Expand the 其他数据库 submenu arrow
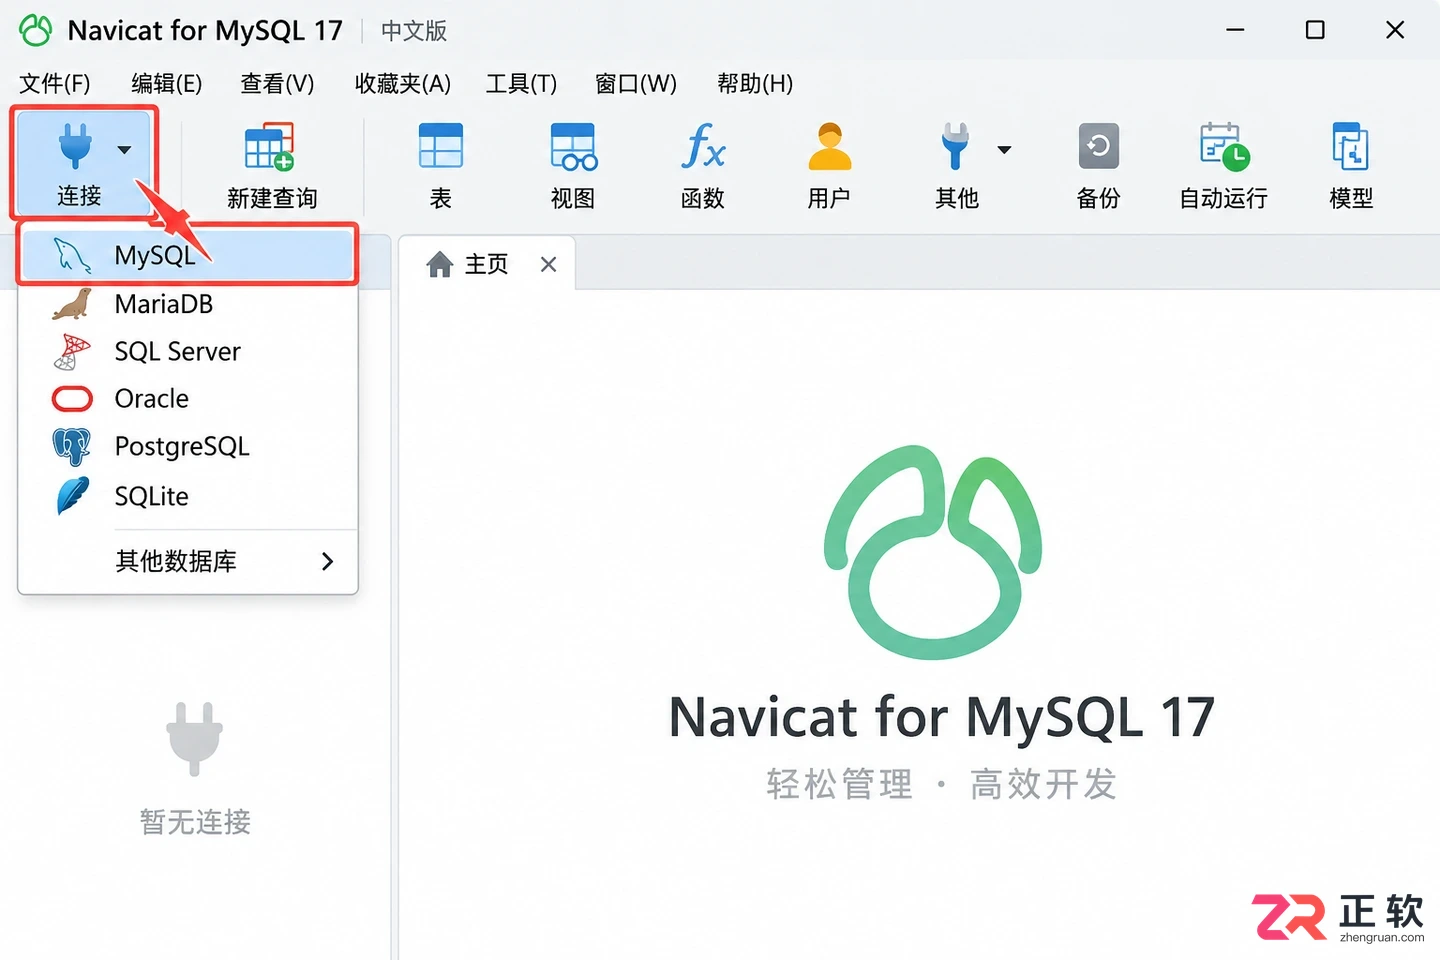The height and width of the screenshot is (960, 1440). click(327, 561)
